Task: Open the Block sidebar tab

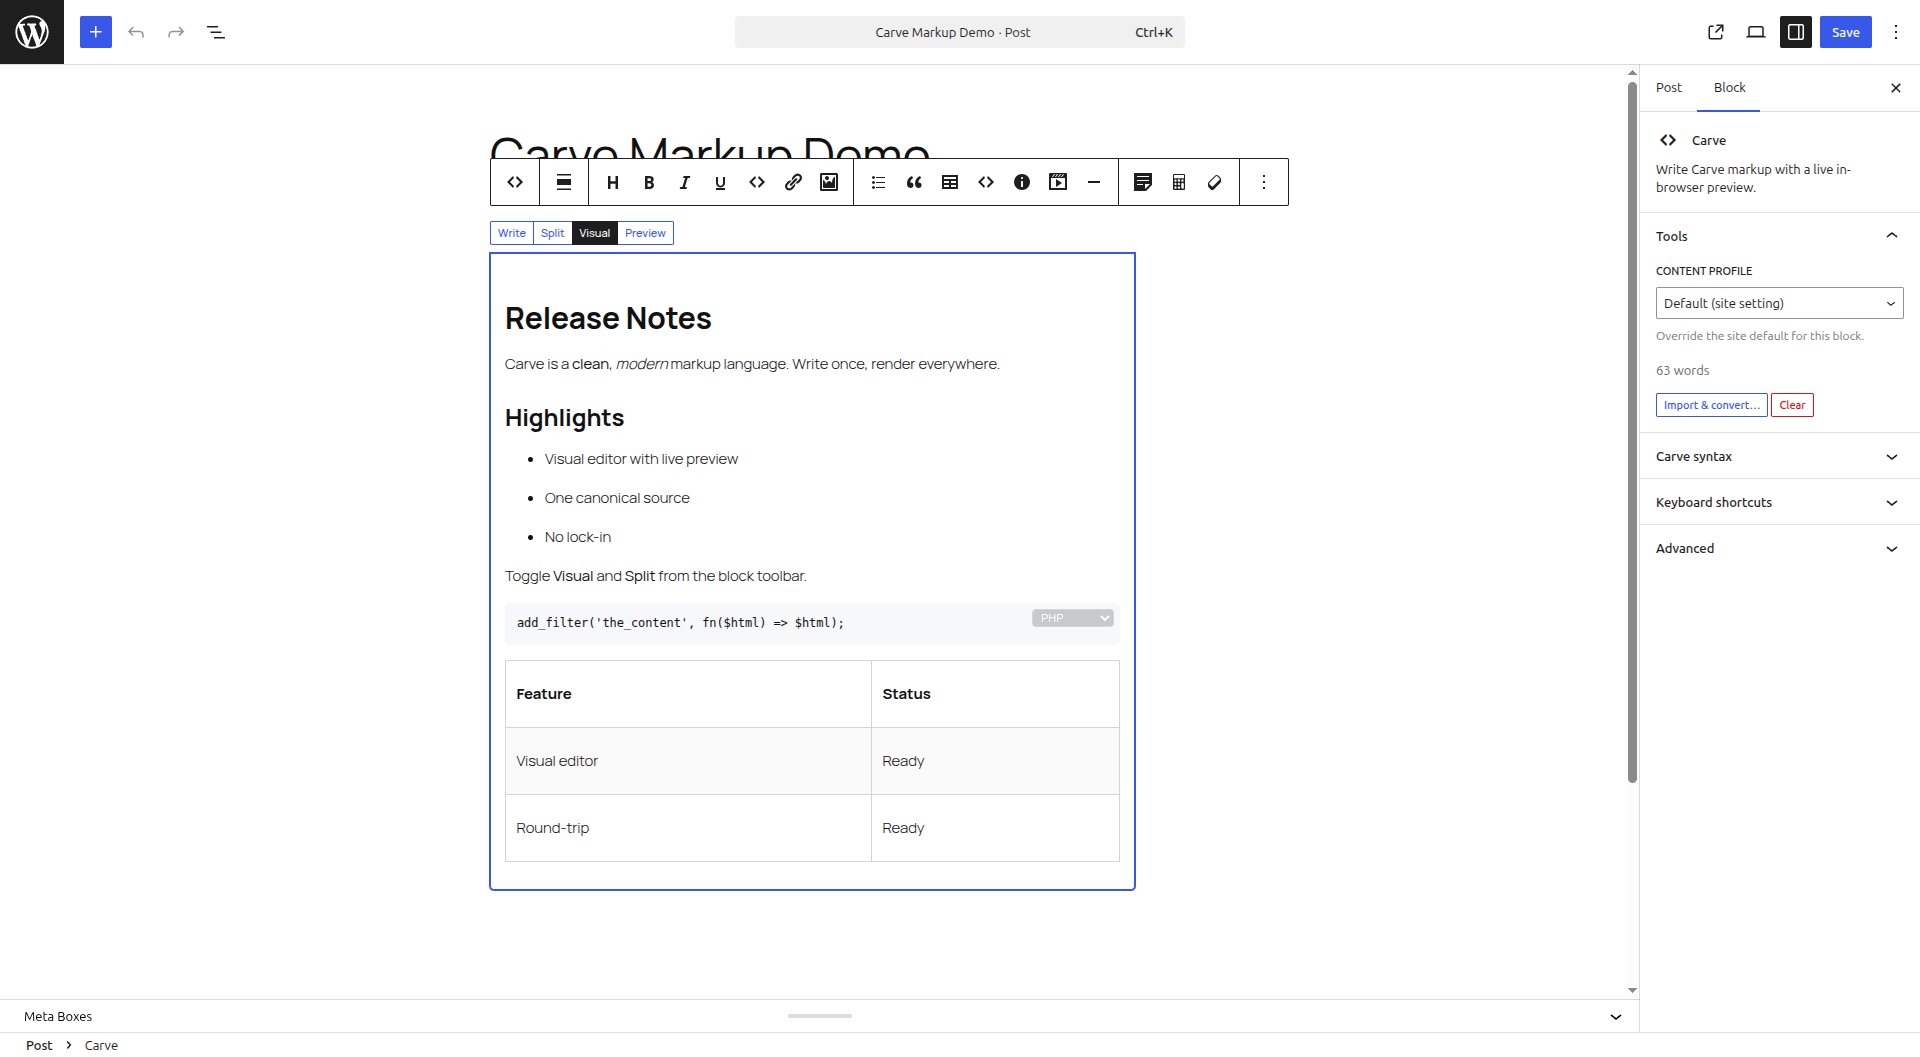Action: point(1730,88)
